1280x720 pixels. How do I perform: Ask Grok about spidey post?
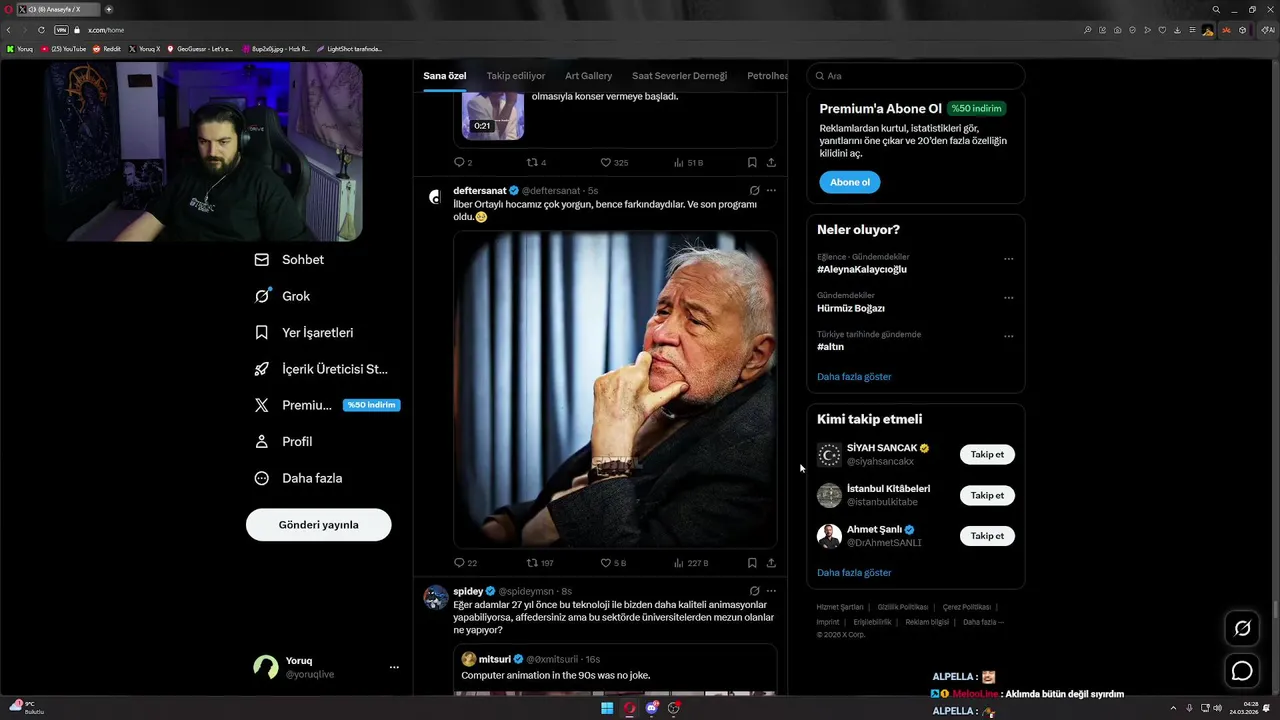coord(754,591)
